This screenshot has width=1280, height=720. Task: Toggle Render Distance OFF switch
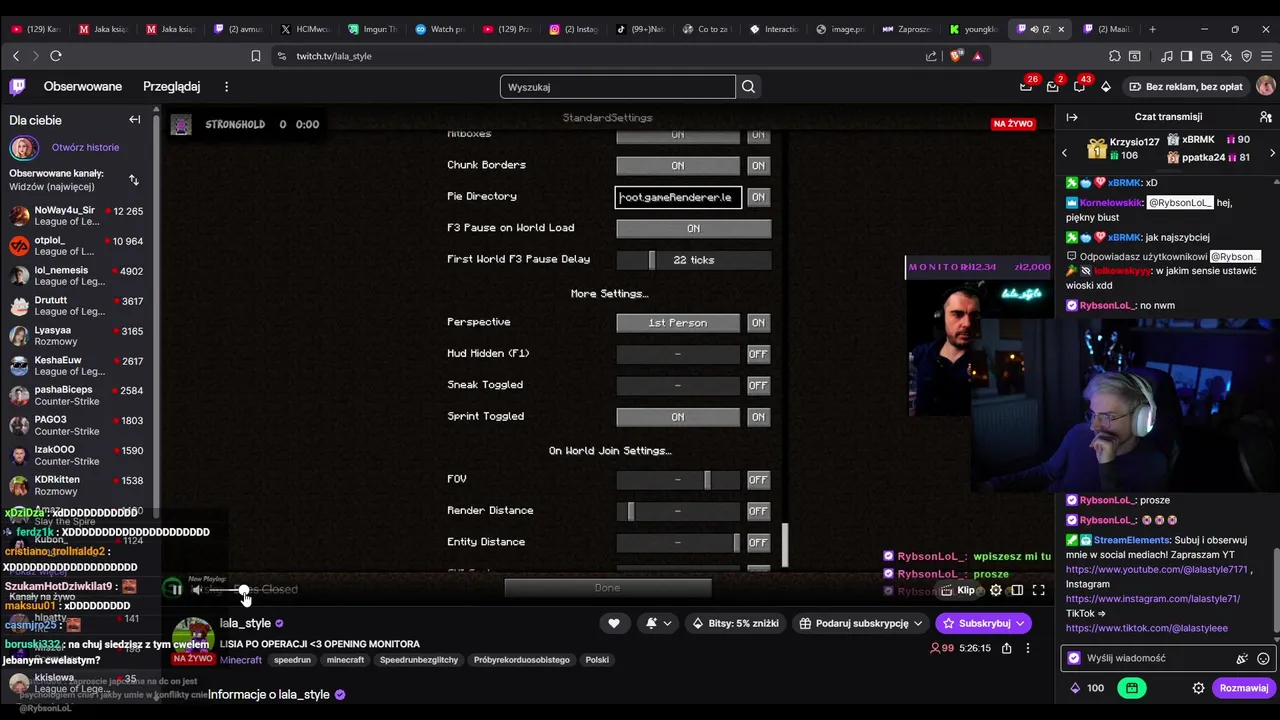click(759, 511)
